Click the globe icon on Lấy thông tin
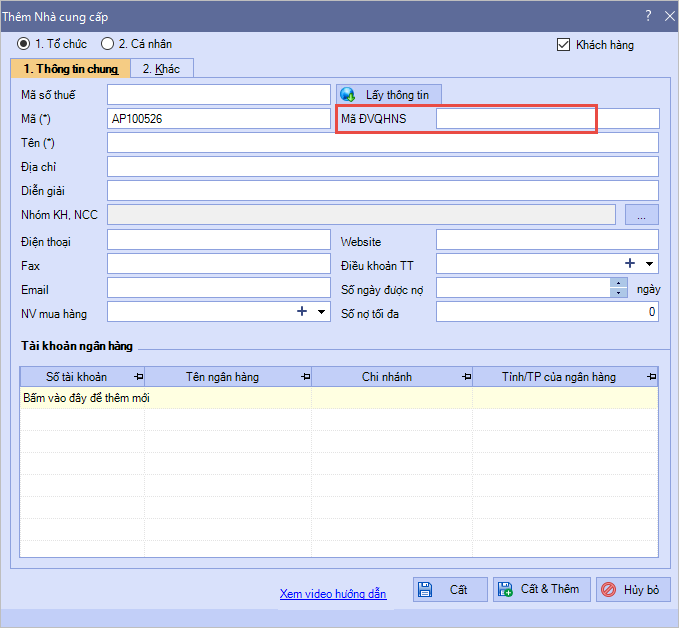This screenshot has height=628, width=679. [x=348, y=95]
